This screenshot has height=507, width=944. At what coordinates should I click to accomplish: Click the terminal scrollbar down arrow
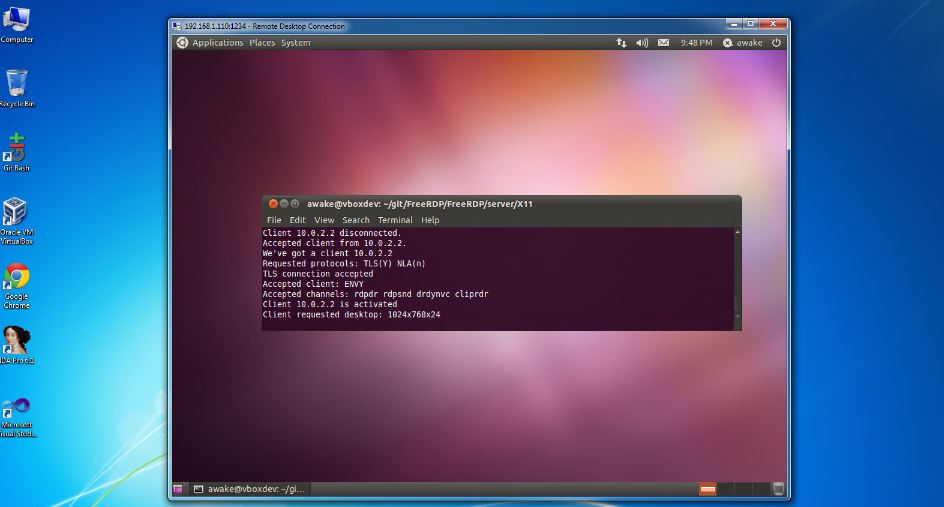pyautogui.click(x=738, y=317)
